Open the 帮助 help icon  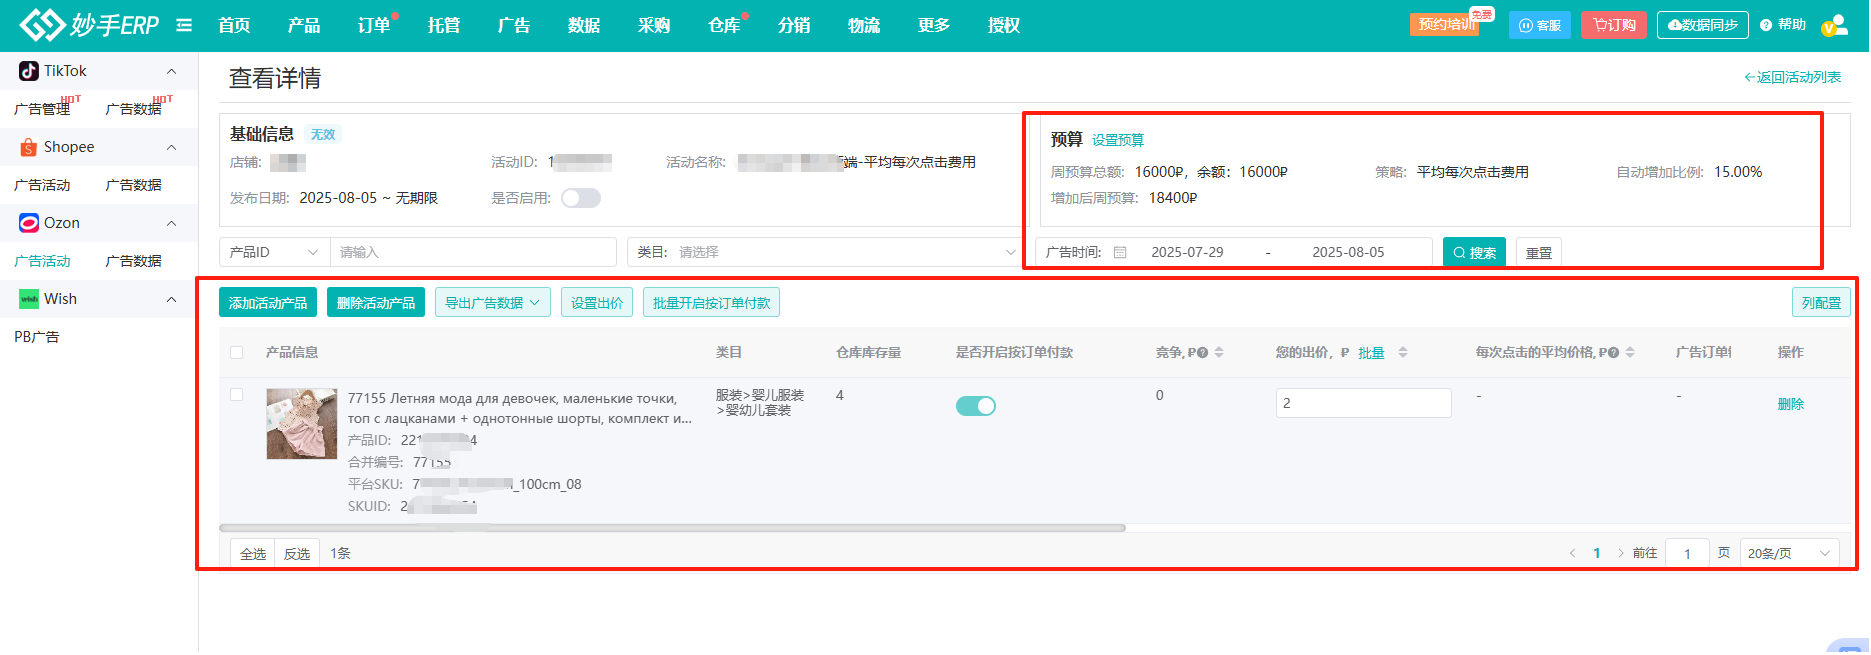pos(1767,25)
